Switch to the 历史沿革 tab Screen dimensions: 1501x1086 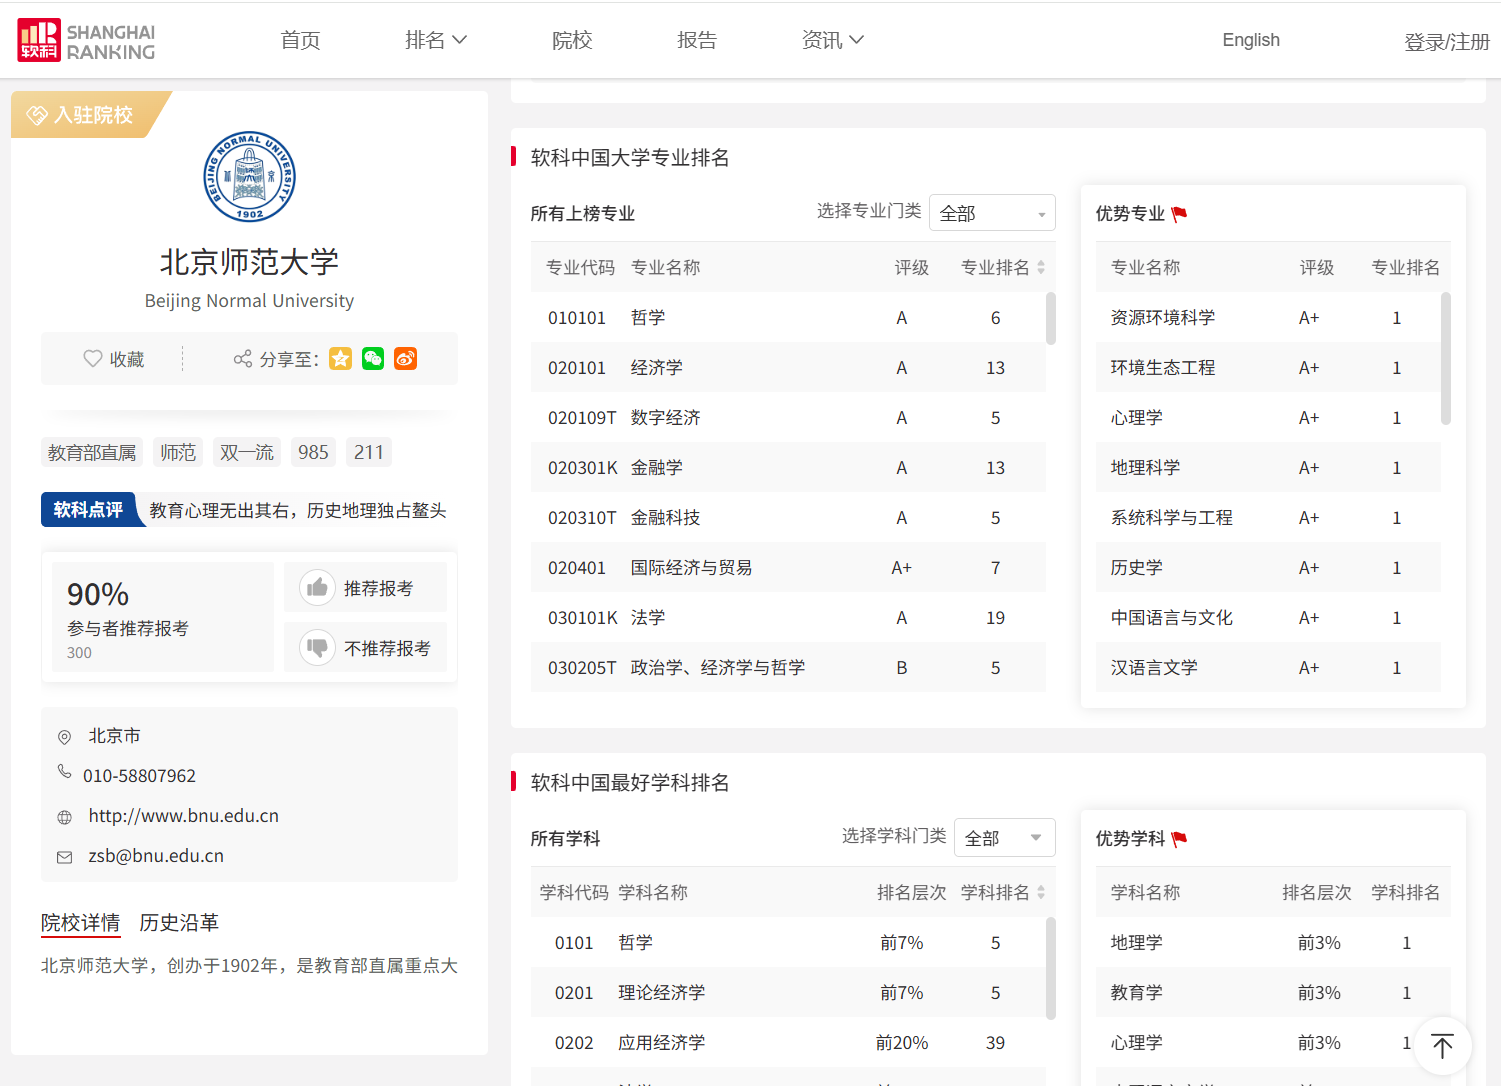pos(179,922)
